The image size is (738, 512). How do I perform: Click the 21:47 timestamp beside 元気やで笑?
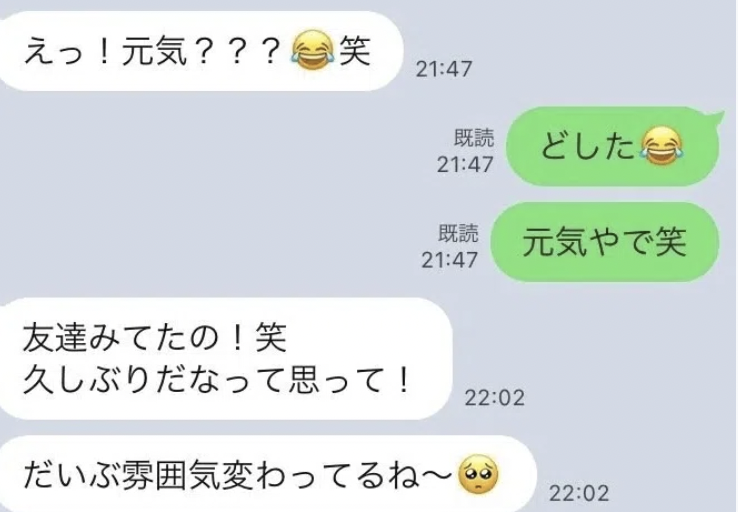pos(449,260)
